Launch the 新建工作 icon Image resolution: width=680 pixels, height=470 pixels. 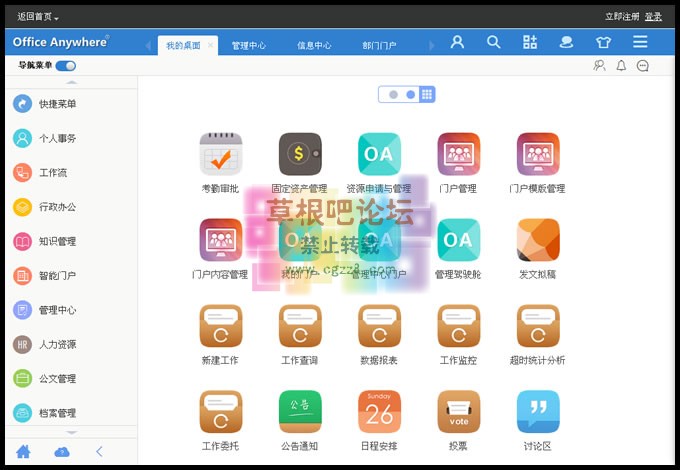point(221,326)
